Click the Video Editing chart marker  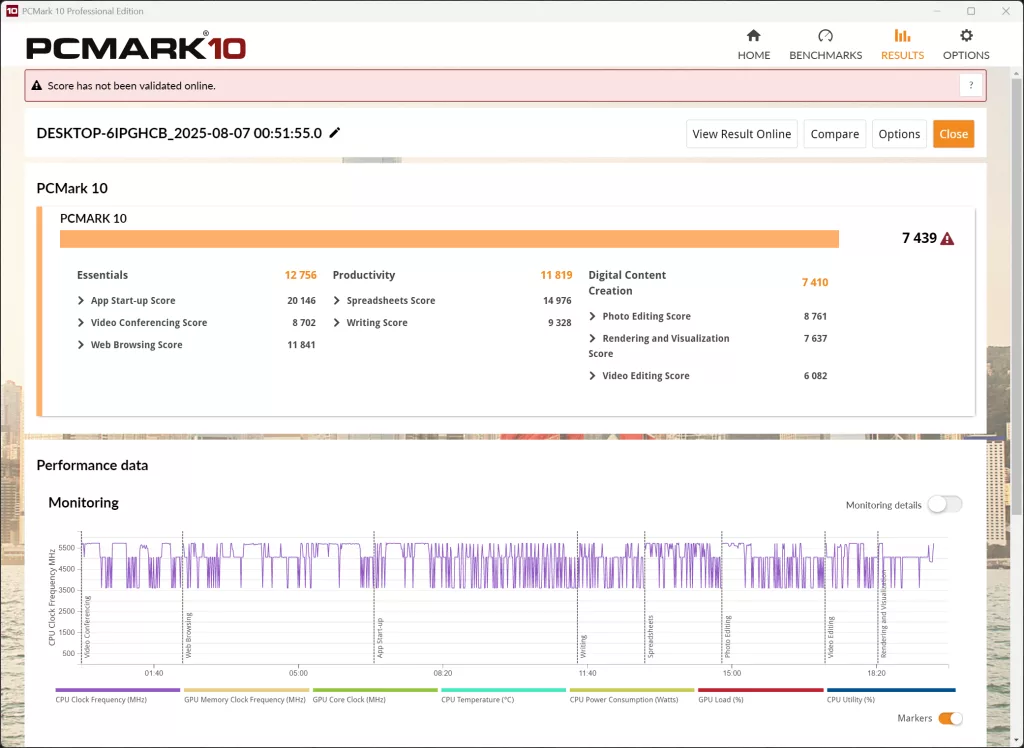[831, 637]
